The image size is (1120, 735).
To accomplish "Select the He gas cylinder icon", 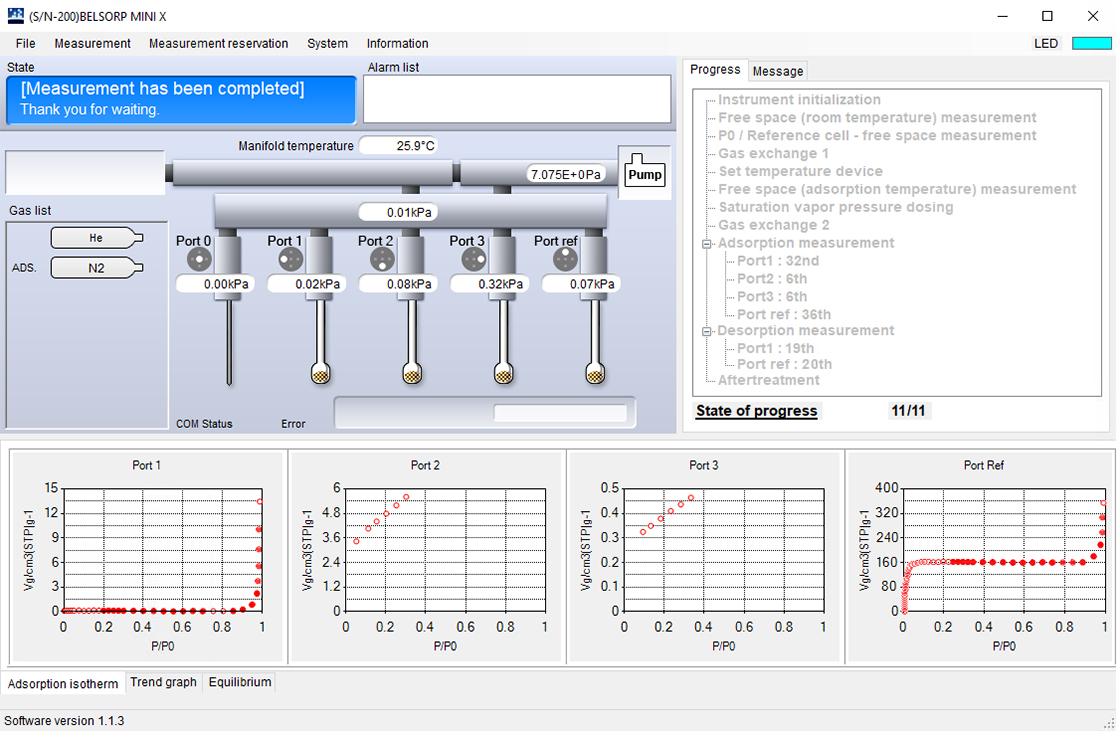I will pyautogui.click(x=96, y=238).
